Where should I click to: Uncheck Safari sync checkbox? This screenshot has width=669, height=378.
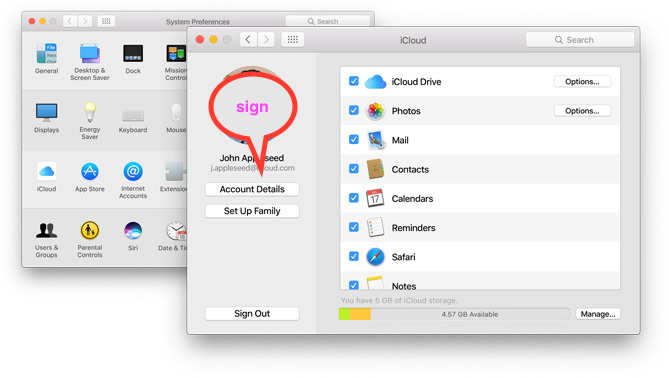click(x=354, y=256)
